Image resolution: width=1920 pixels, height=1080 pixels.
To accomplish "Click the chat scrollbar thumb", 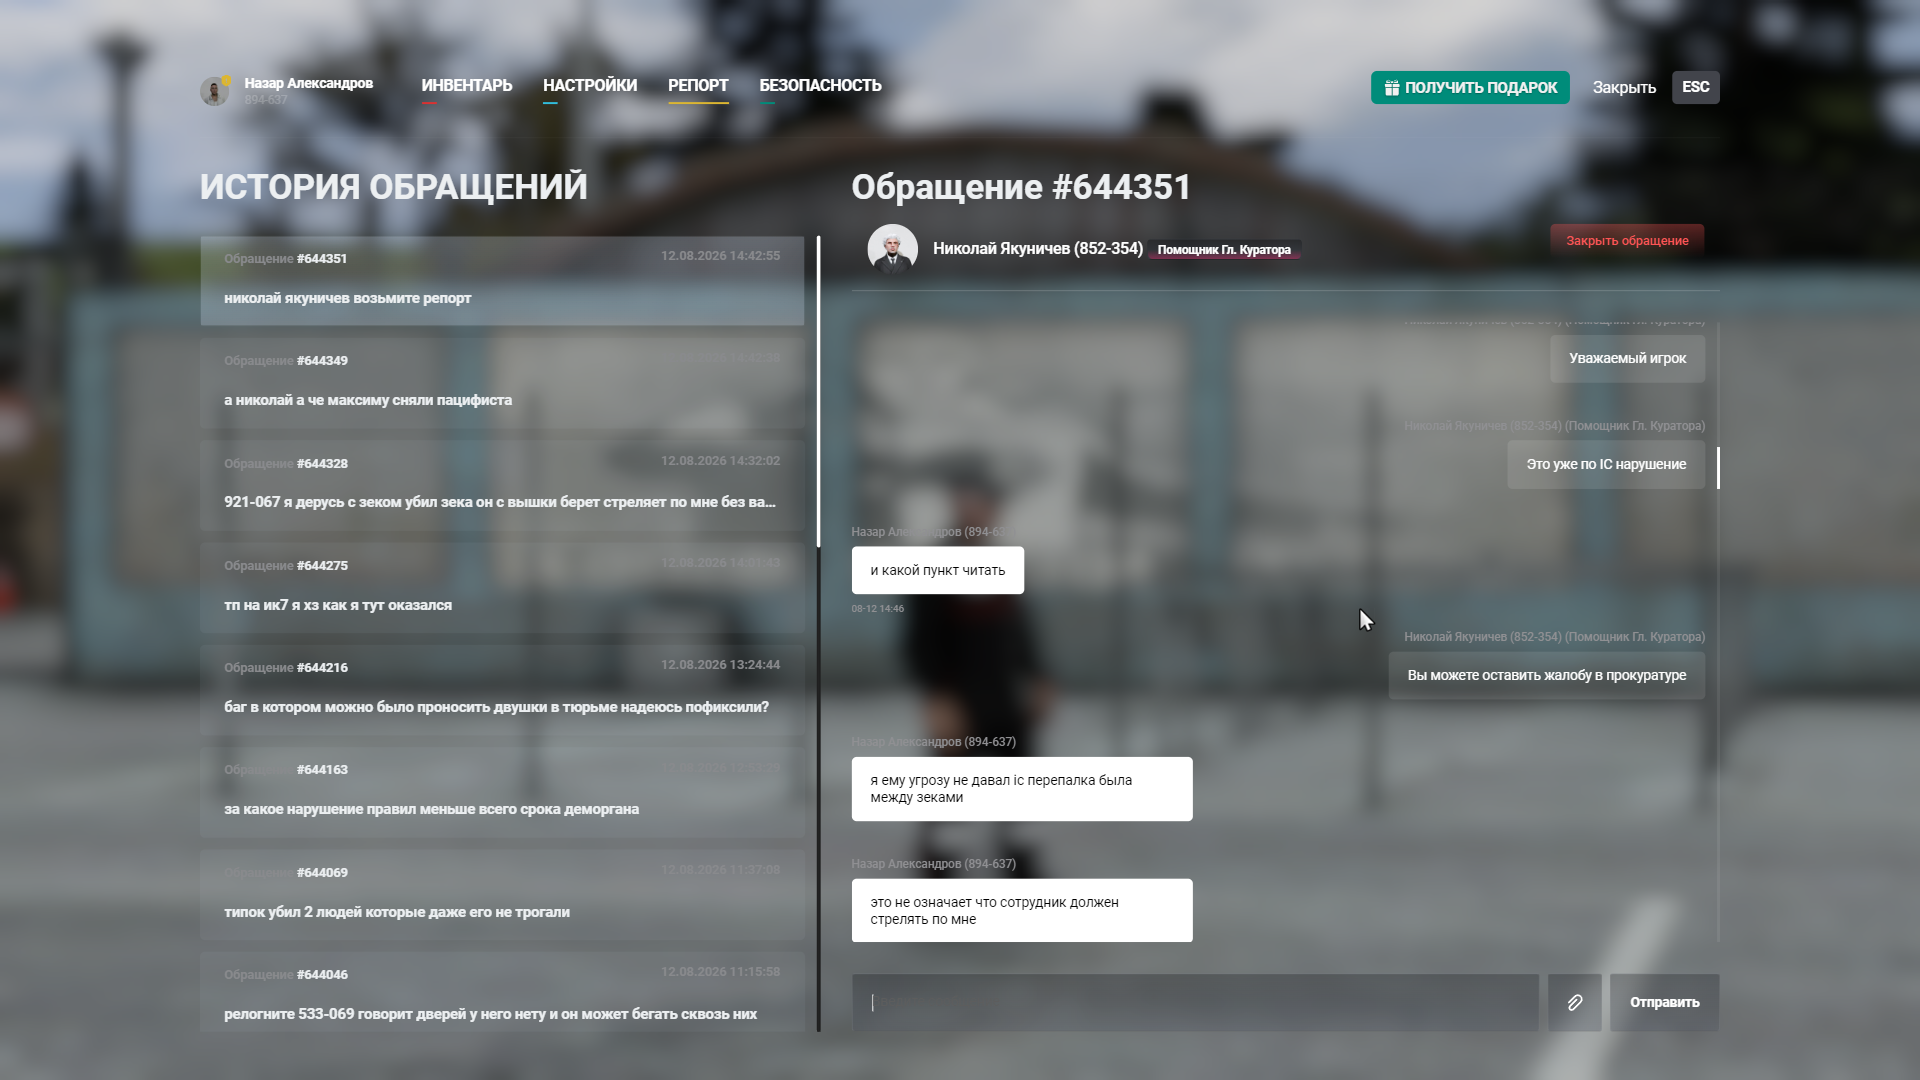I will tap(1718, 467).
